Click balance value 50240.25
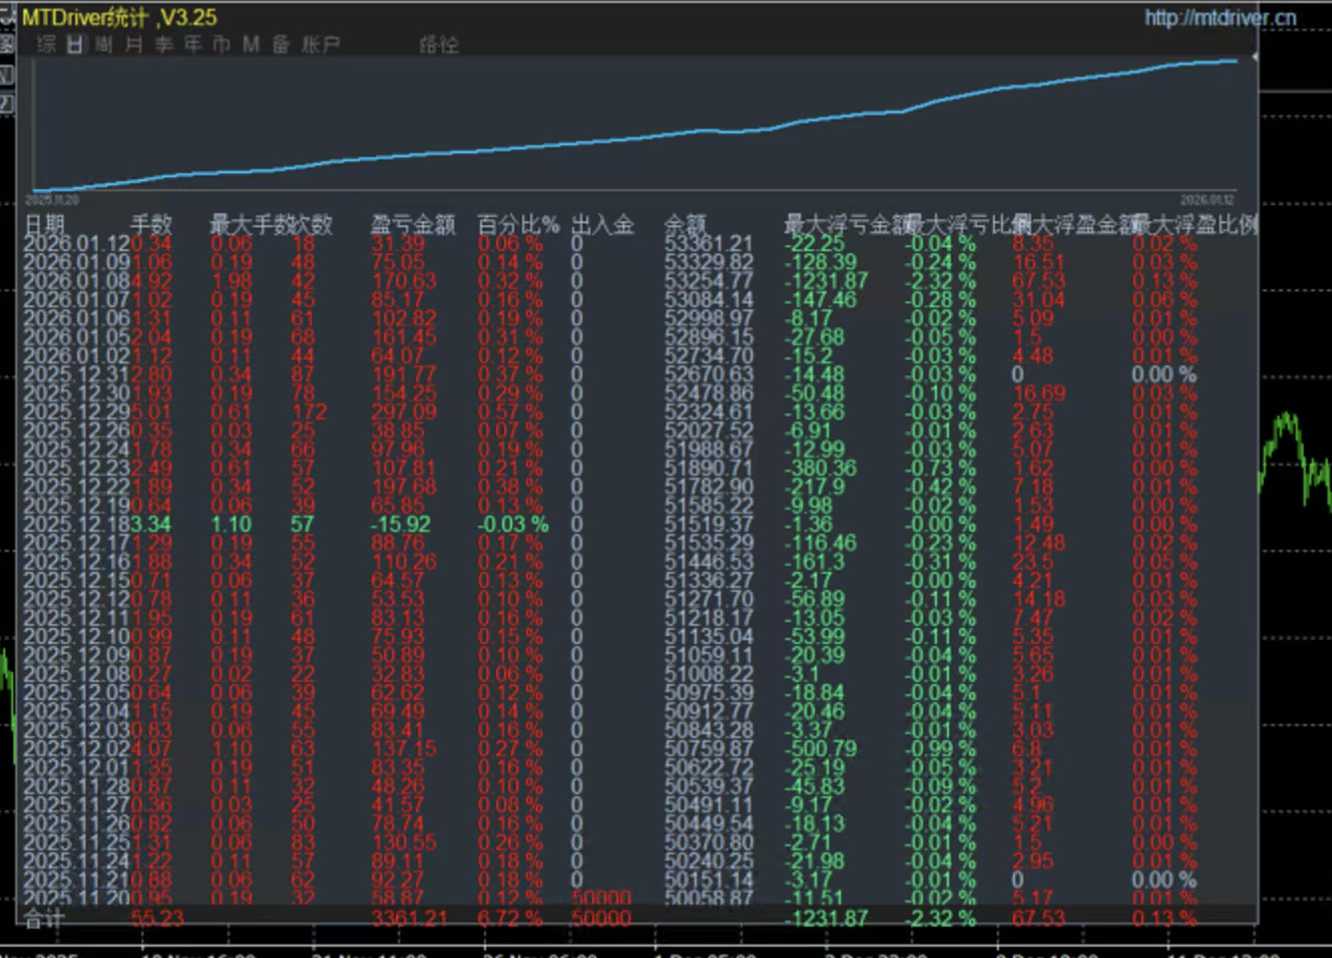 click(x=709, y=861)
